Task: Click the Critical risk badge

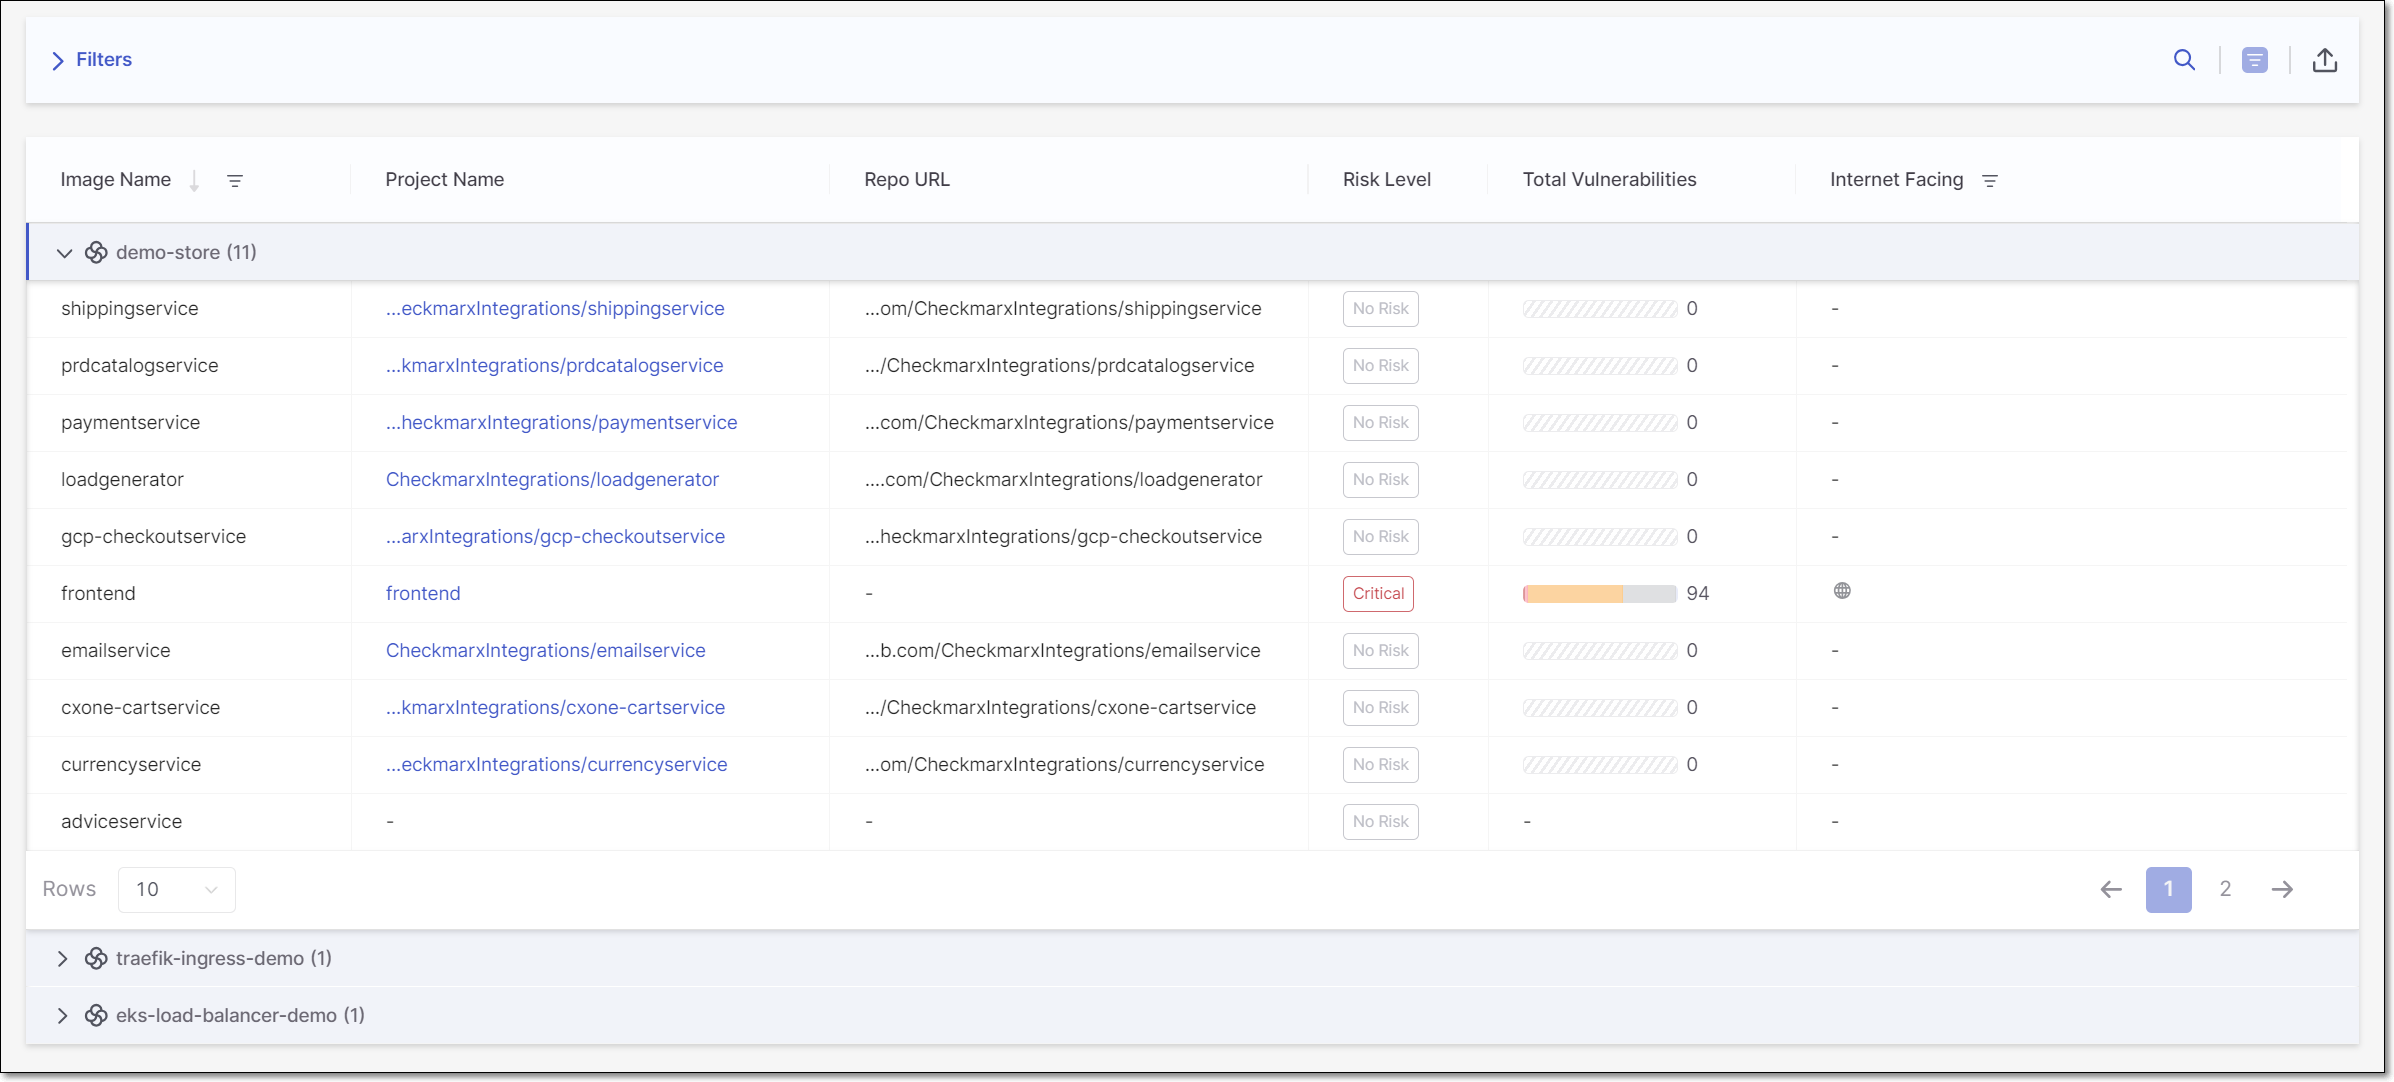Action: click(x=1378, y=594)
